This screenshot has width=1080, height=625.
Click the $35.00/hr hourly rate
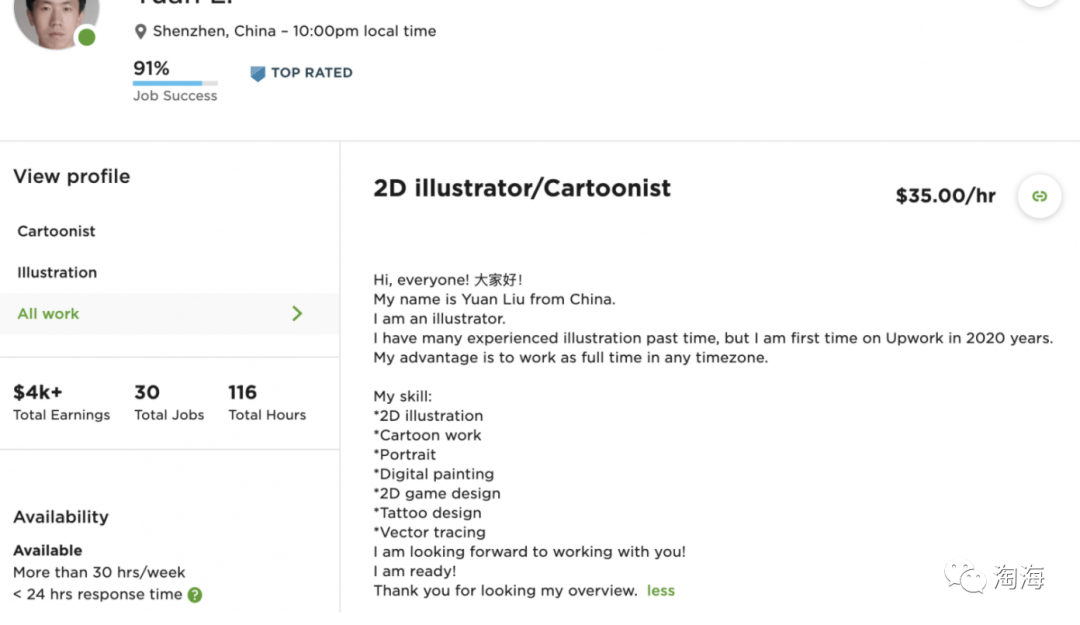[945, 196]
